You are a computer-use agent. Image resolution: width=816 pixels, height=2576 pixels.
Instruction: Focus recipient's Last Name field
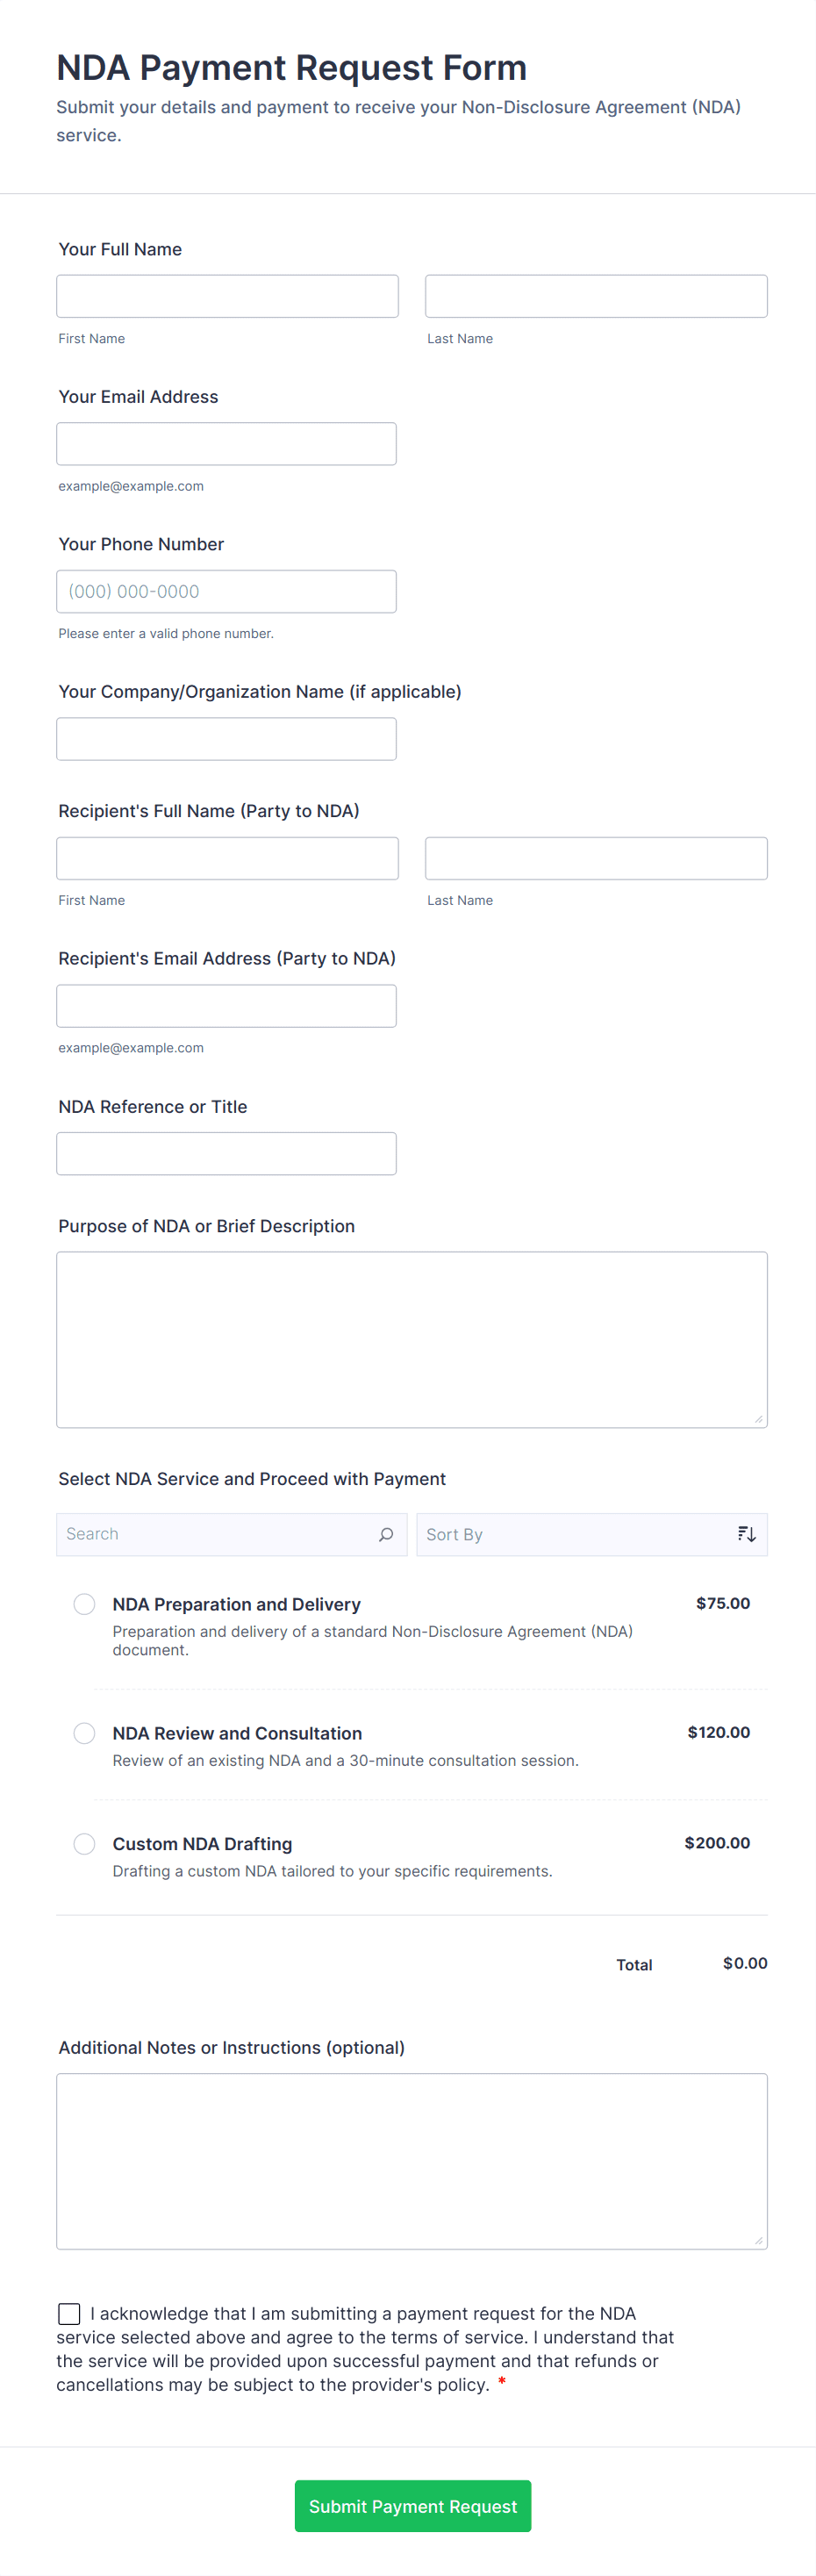pyautogui.click(x=596, y=858)
